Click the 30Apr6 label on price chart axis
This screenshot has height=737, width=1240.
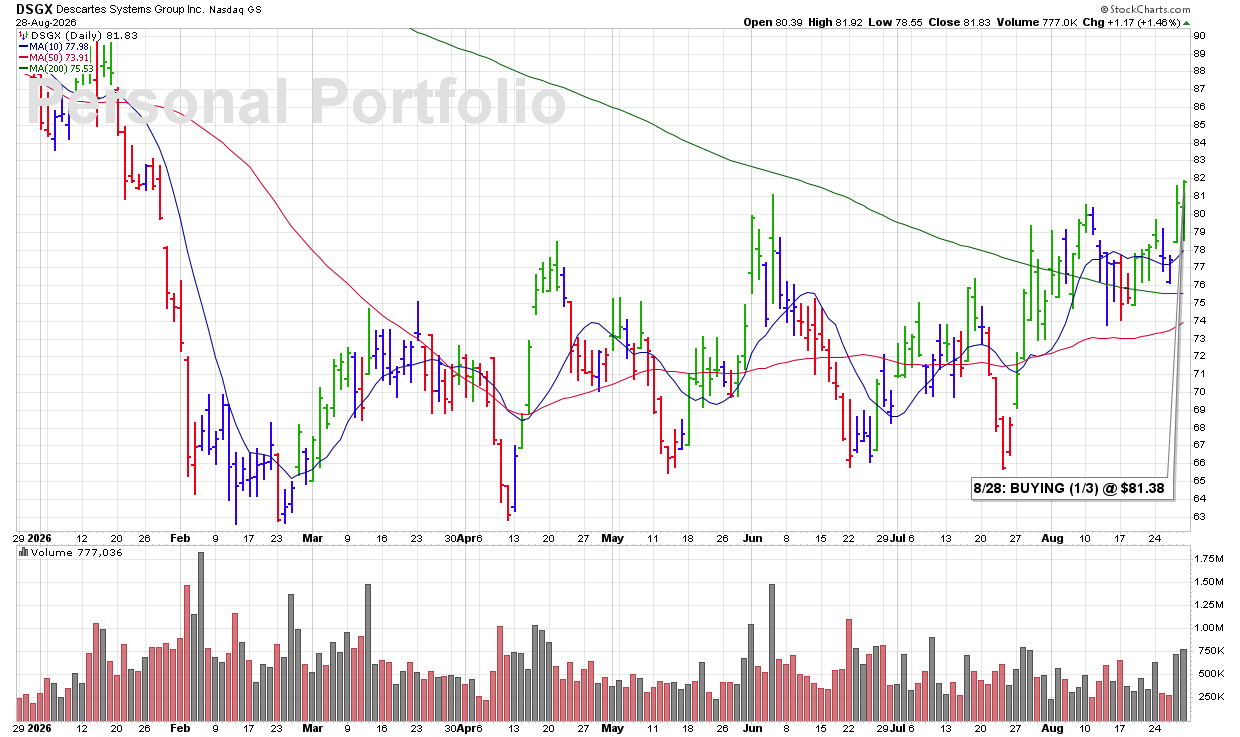(x=462, y=537)
